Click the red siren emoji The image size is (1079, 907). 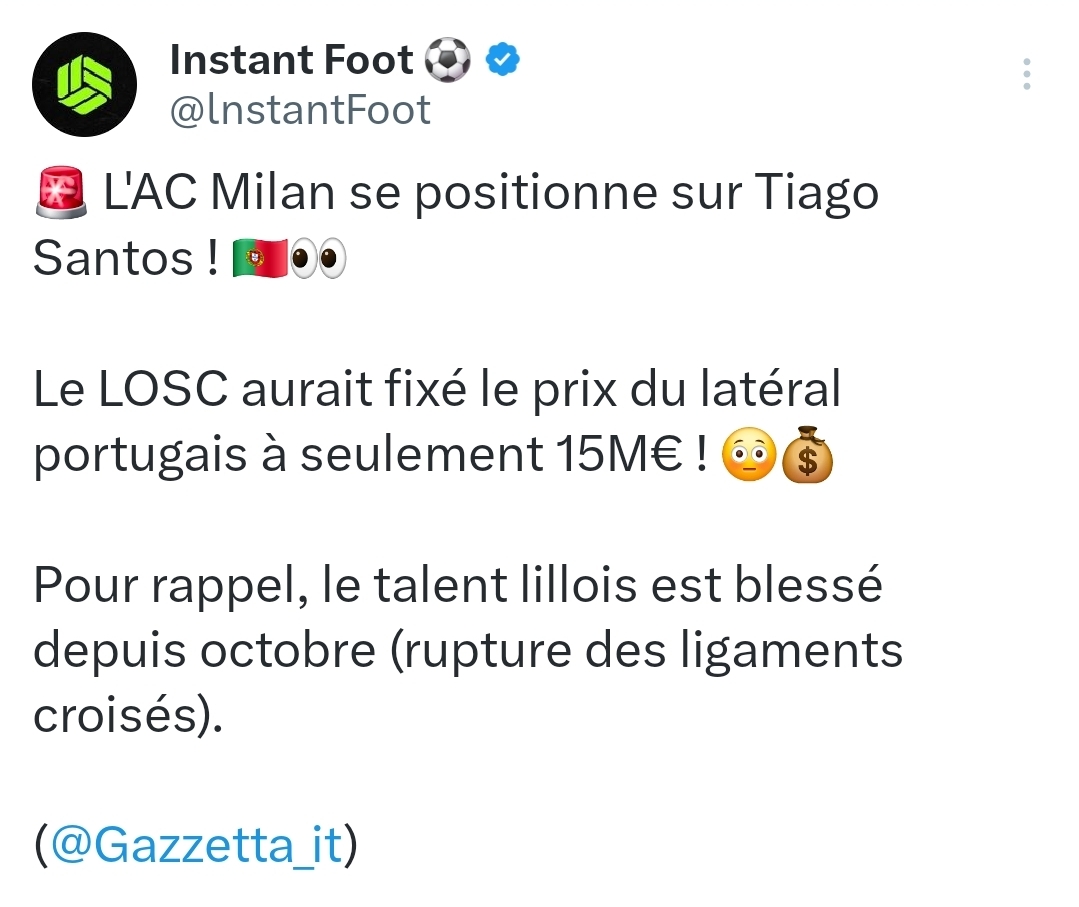click(x=61, y=192)
